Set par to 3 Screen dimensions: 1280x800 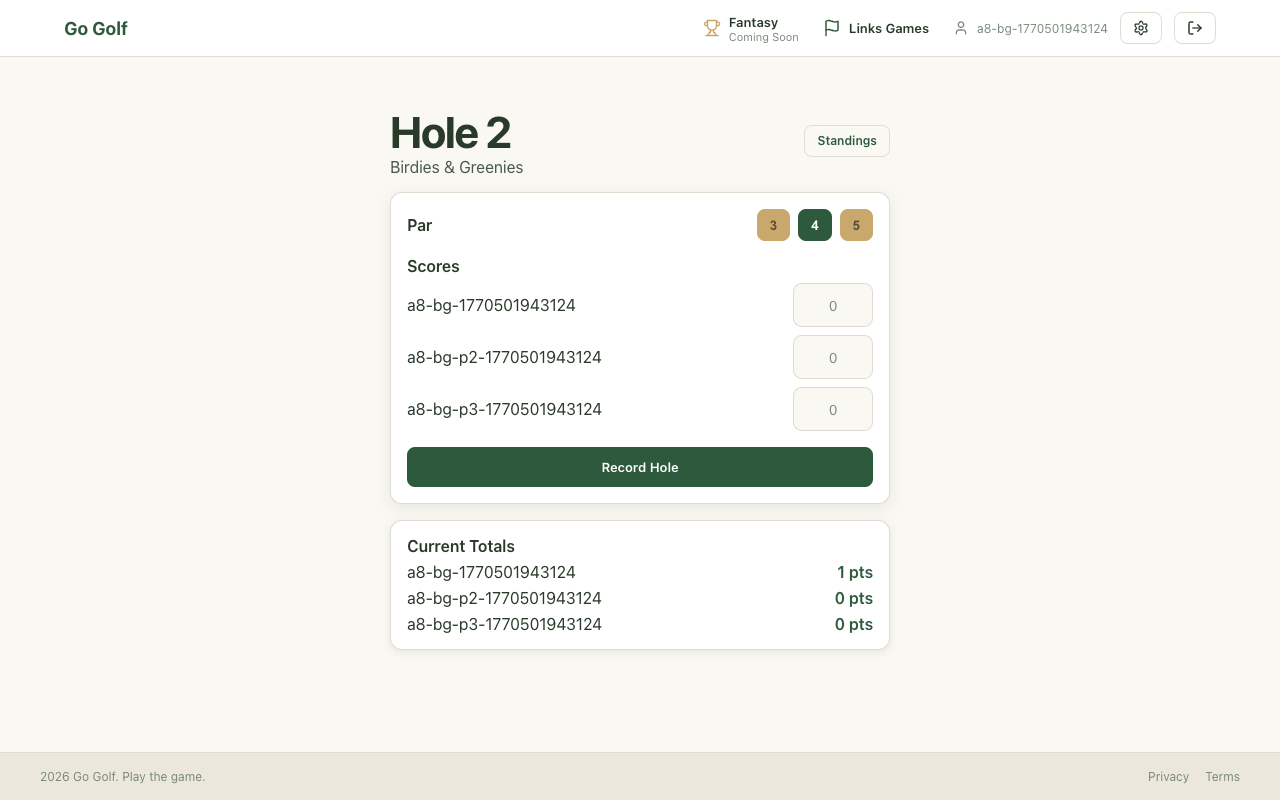tap(773, 225)
